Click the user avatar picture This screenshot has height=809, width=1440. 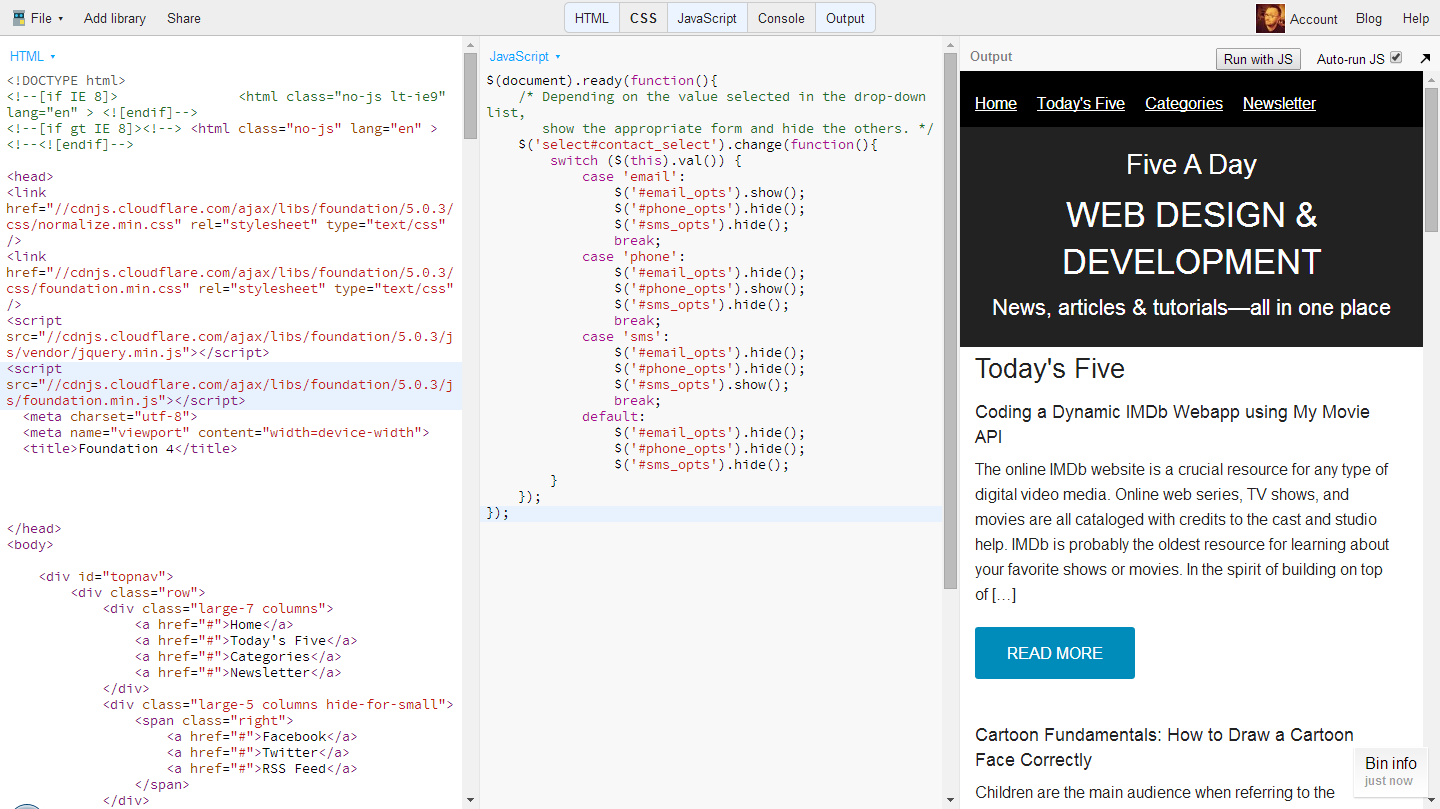point(1270,18)
